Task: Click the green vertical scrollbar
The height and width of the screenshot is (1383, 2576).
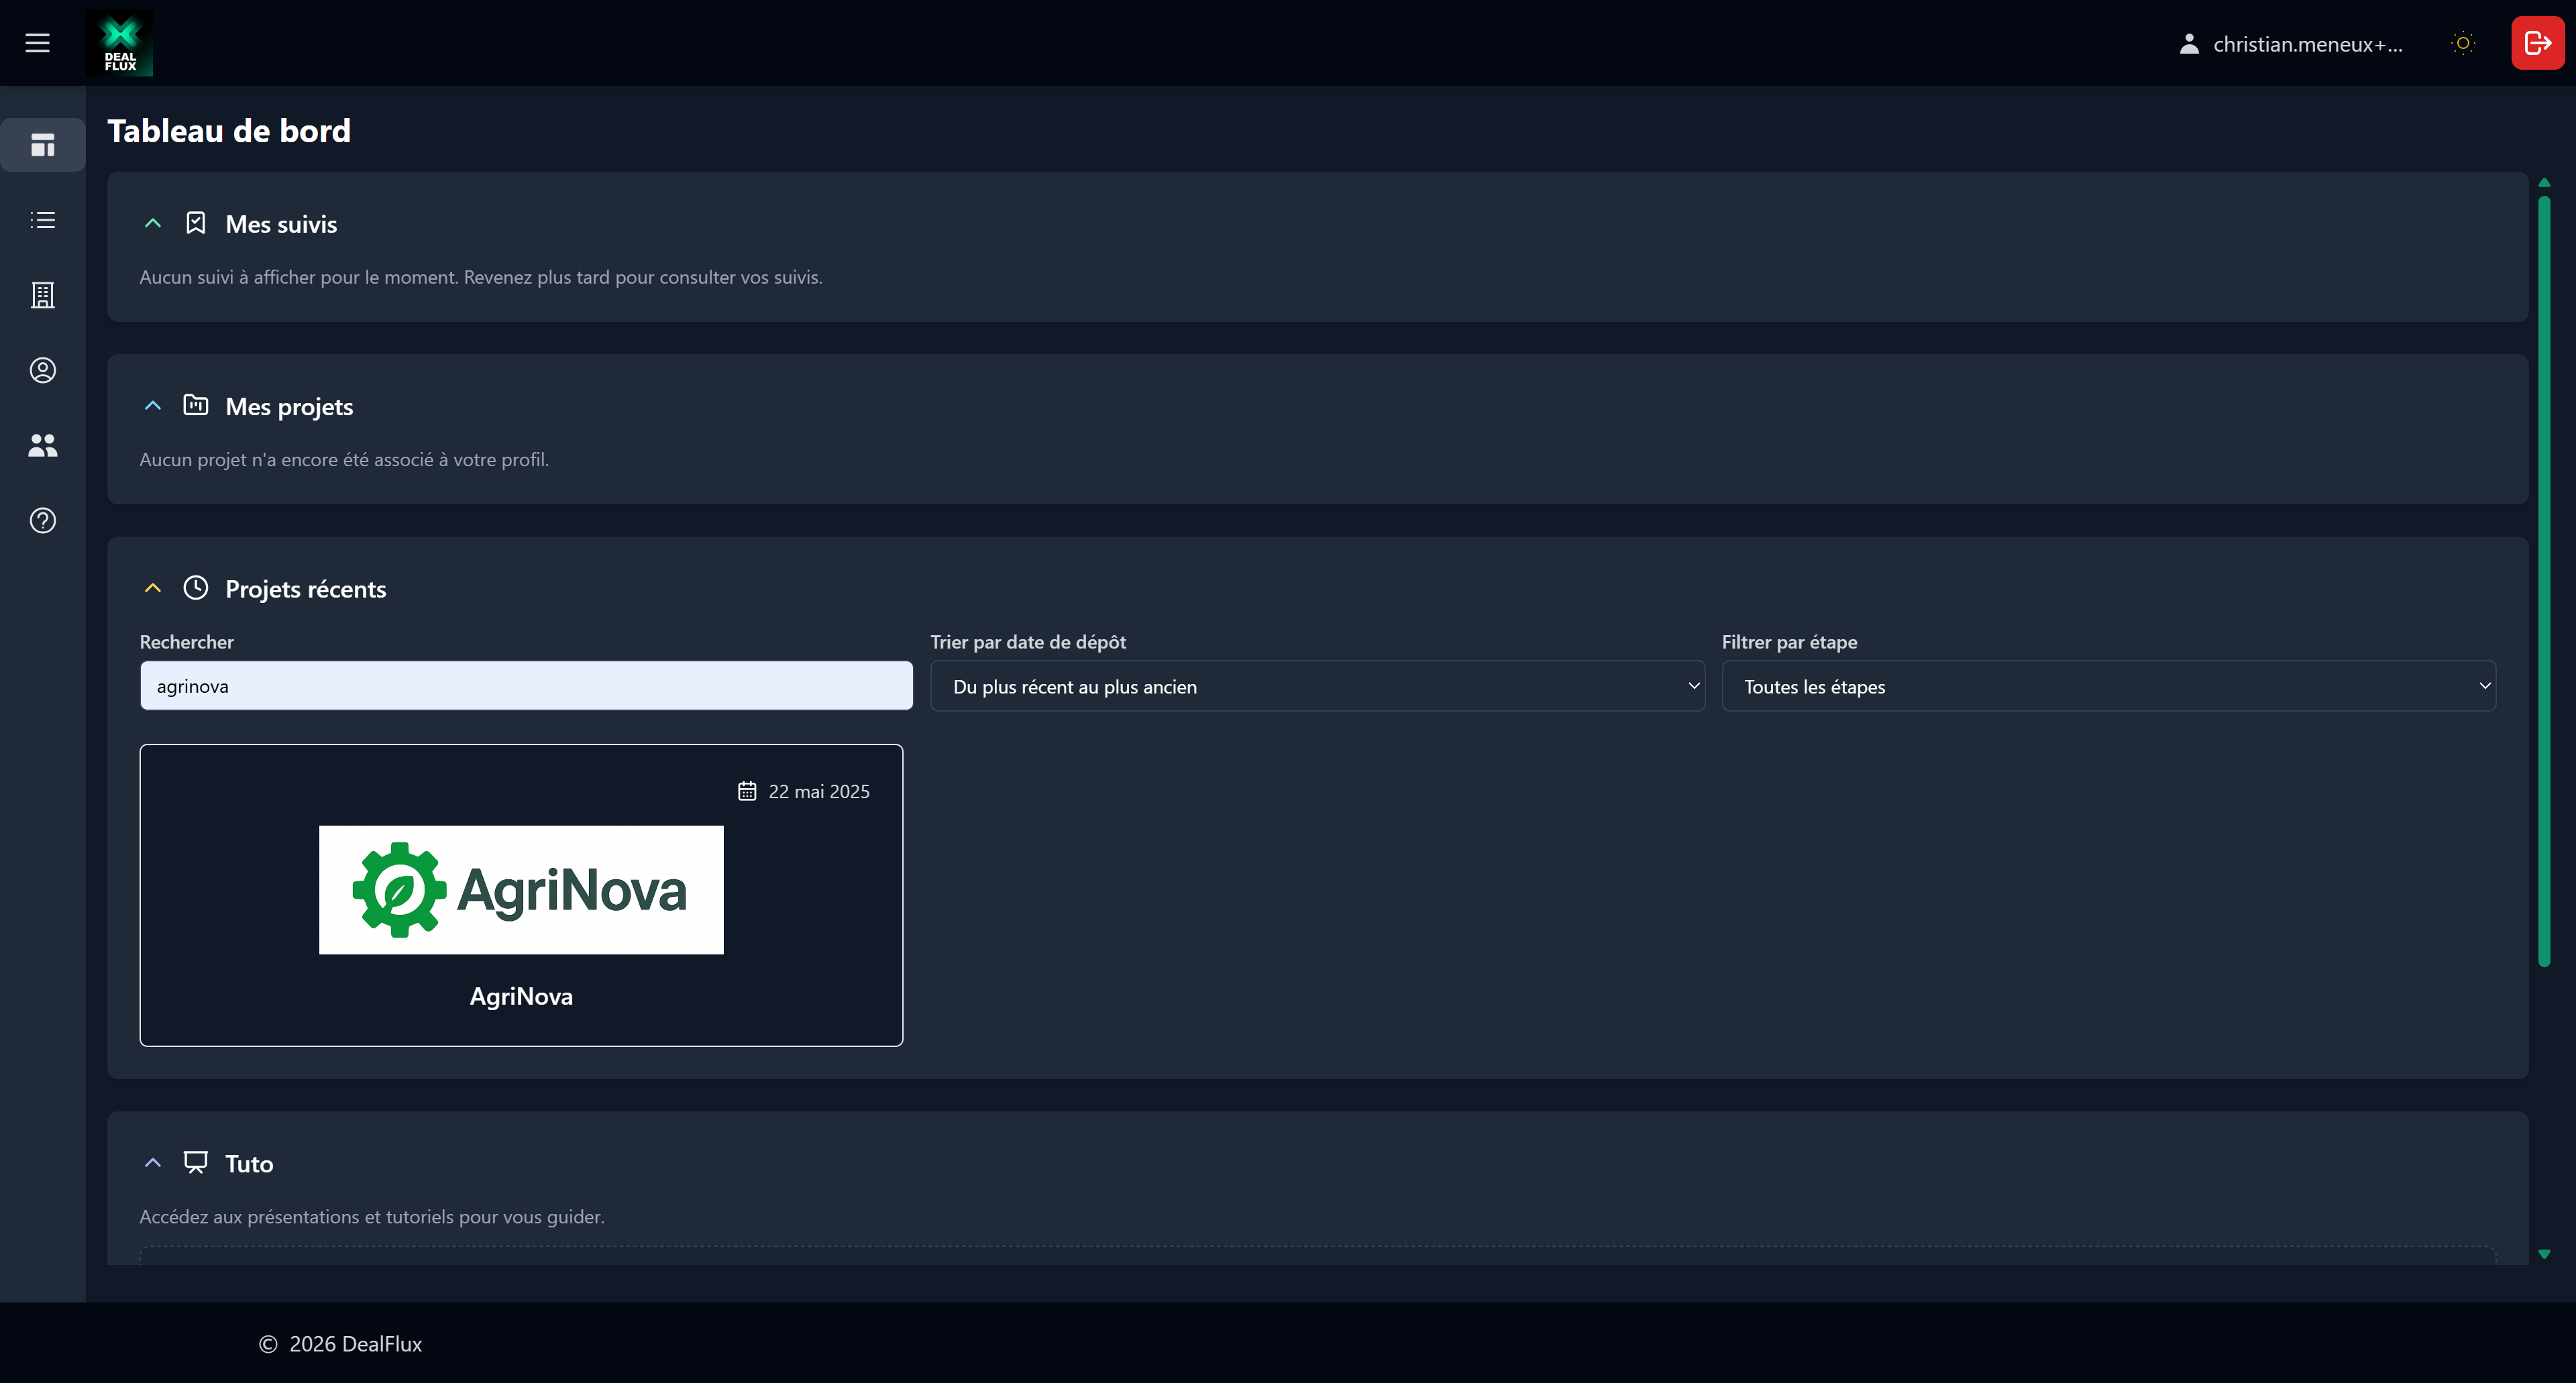Action: click(2544, 580)
